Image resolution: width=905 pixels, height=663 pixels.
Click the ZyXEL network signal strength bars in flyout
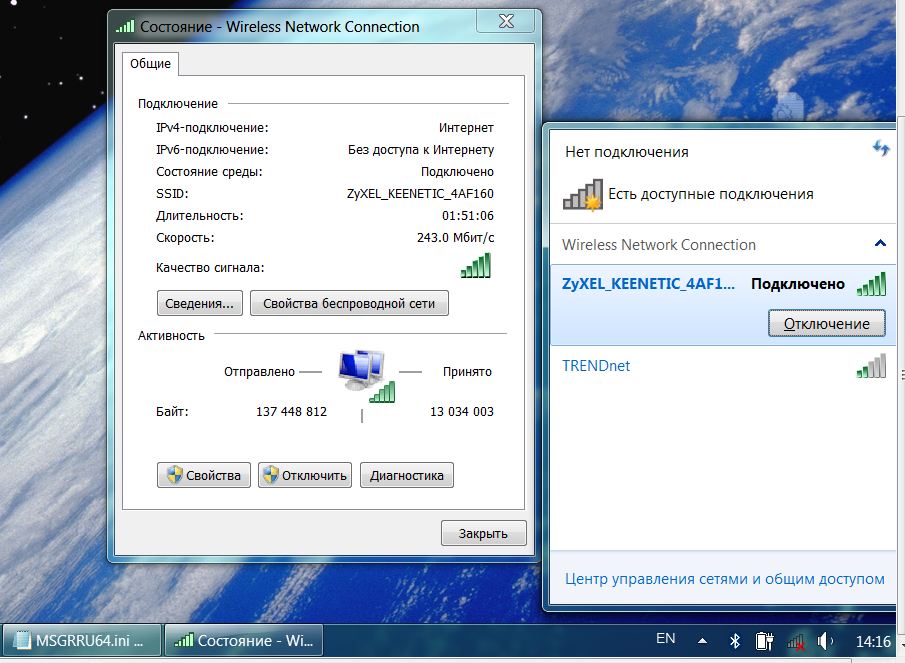(x=871, y=284)
